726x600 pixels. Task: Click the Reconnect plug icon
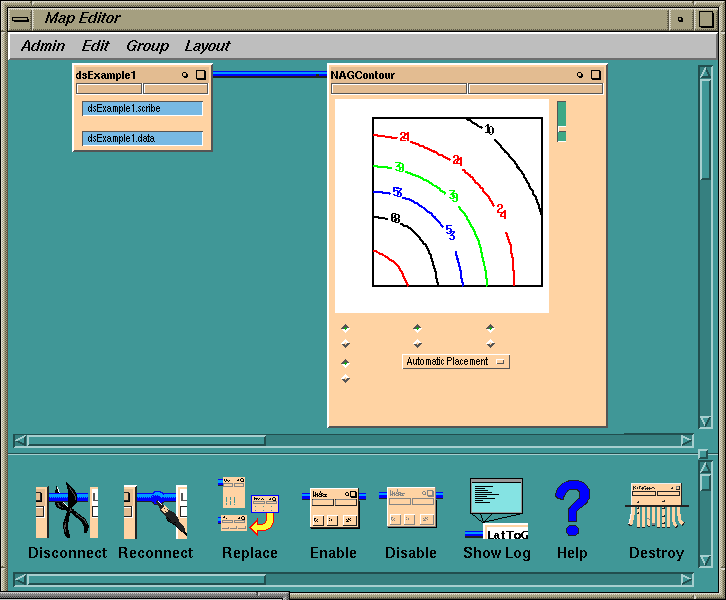point(155,511)
